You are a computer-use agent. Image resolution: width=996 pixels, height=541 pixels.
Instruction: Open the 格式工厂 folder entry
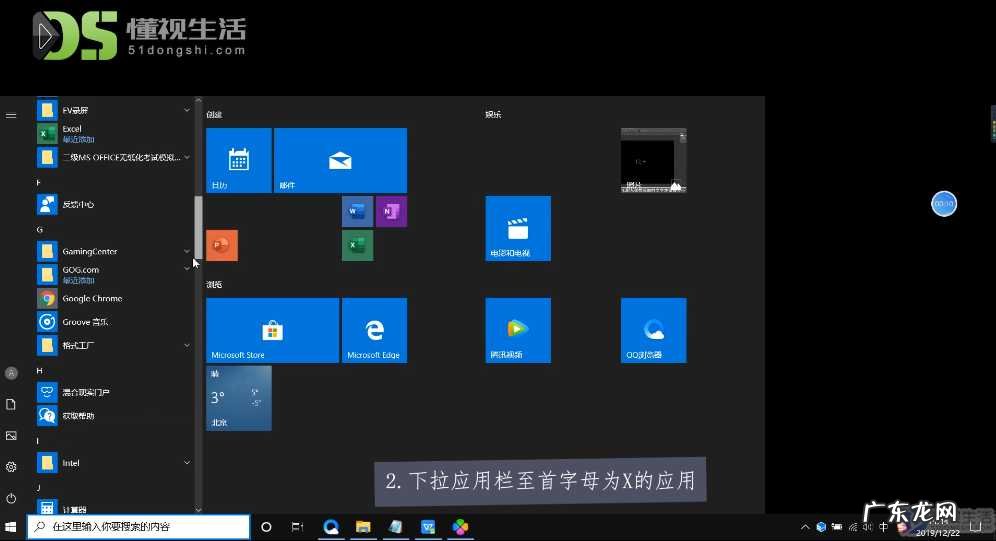pyautogui.click(x=112, y=345)
